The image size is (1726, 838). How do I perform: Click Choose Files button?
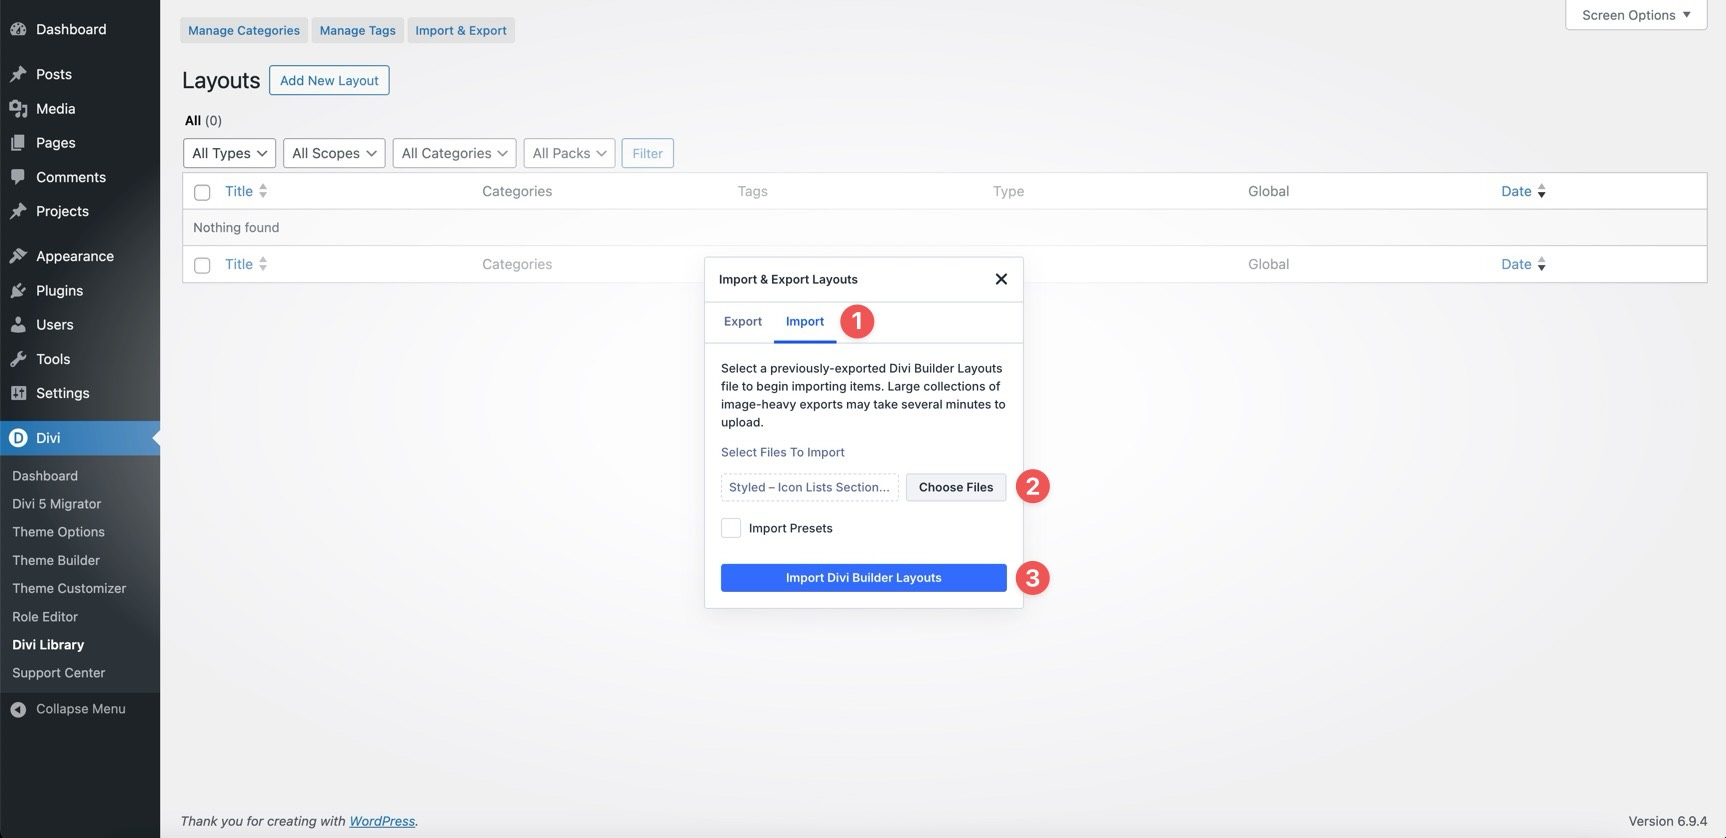[956, 487]
